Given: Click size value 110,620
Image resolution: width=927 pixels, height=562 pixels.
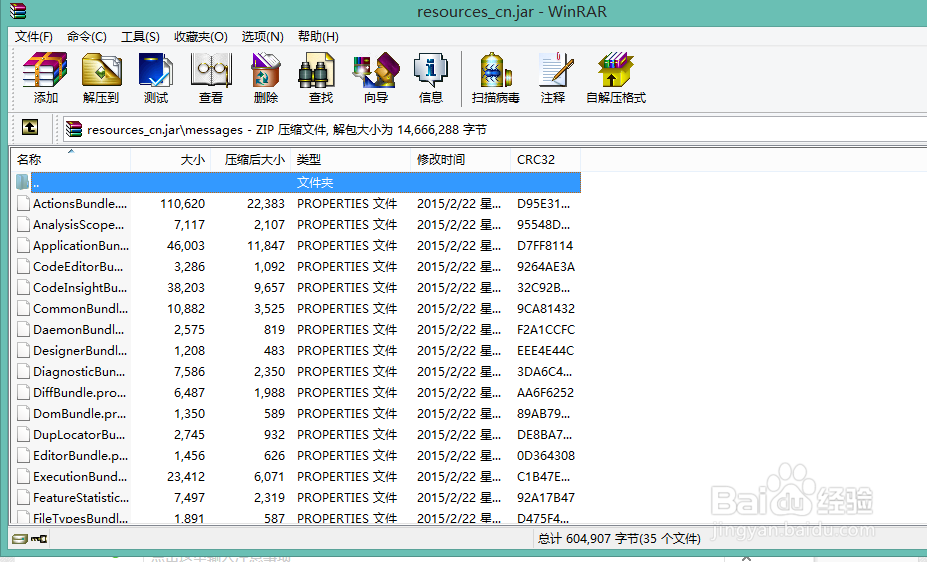Looking at the screenshot, I should [183, 204].
